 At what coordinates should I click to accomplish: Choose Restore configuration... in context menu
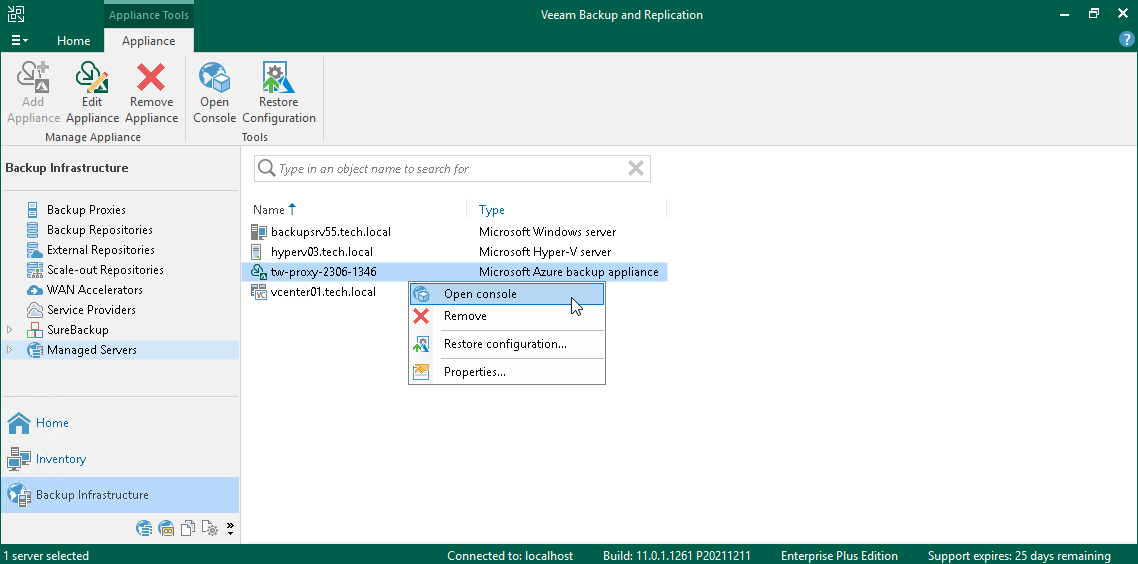click(507, 344)
